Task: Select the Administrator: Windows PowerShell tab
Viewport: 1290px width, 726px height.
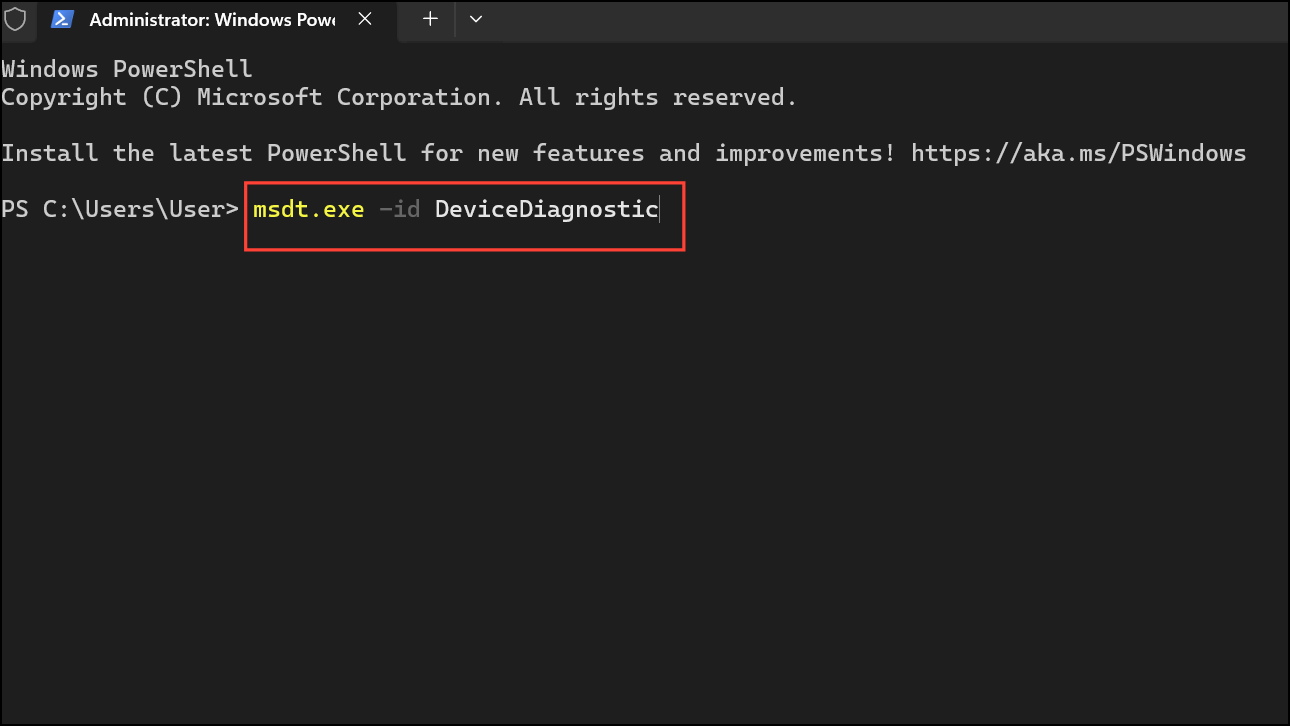Action: pos(200,20)
